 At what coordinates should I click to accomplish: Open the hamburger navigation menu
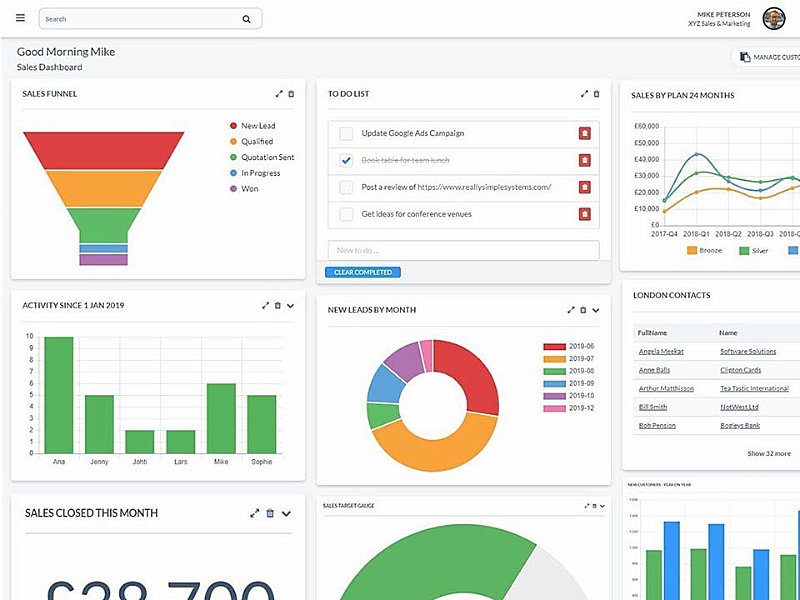[20, 18]
